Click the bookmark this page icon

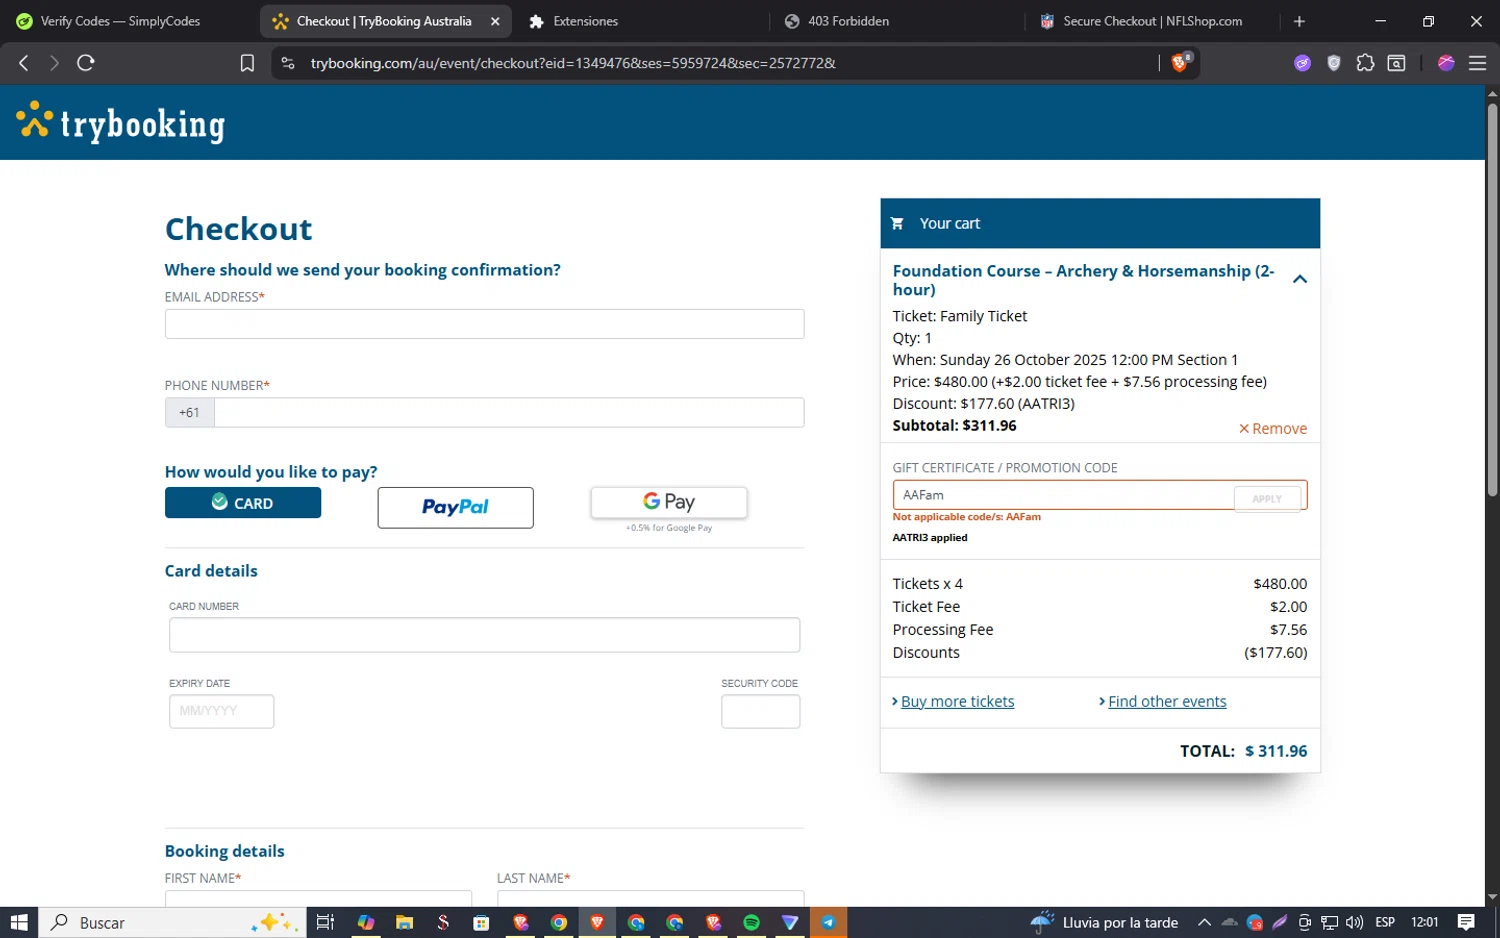(x=247, y=63)
